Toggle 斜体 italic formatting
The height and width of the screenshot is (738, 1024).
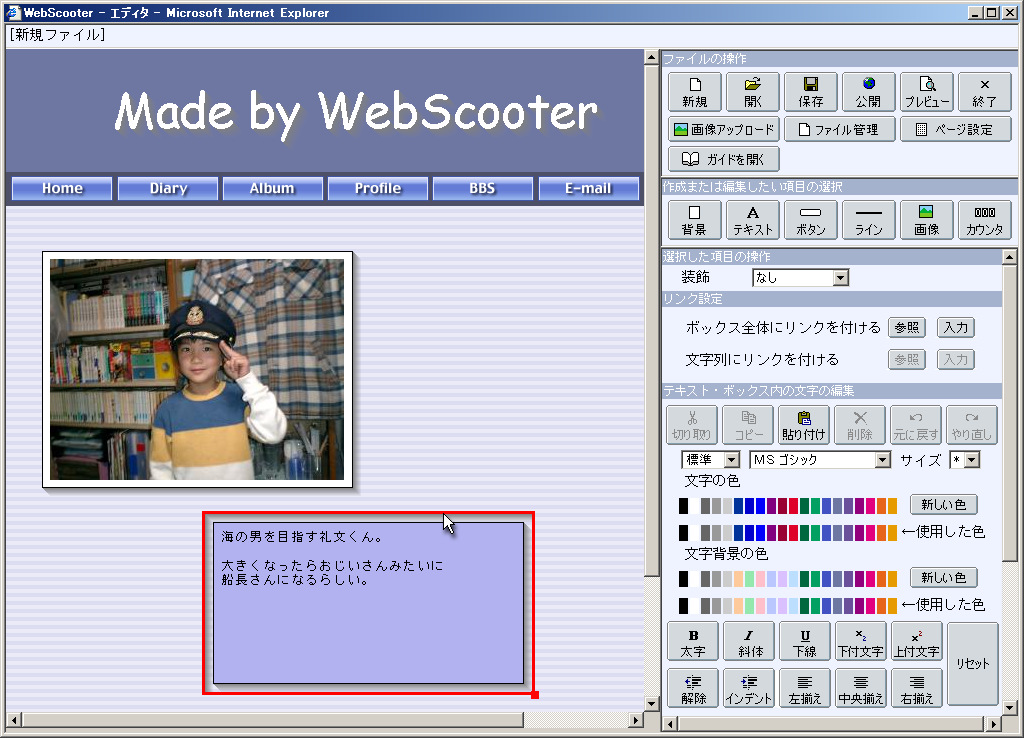pos(750,642)
